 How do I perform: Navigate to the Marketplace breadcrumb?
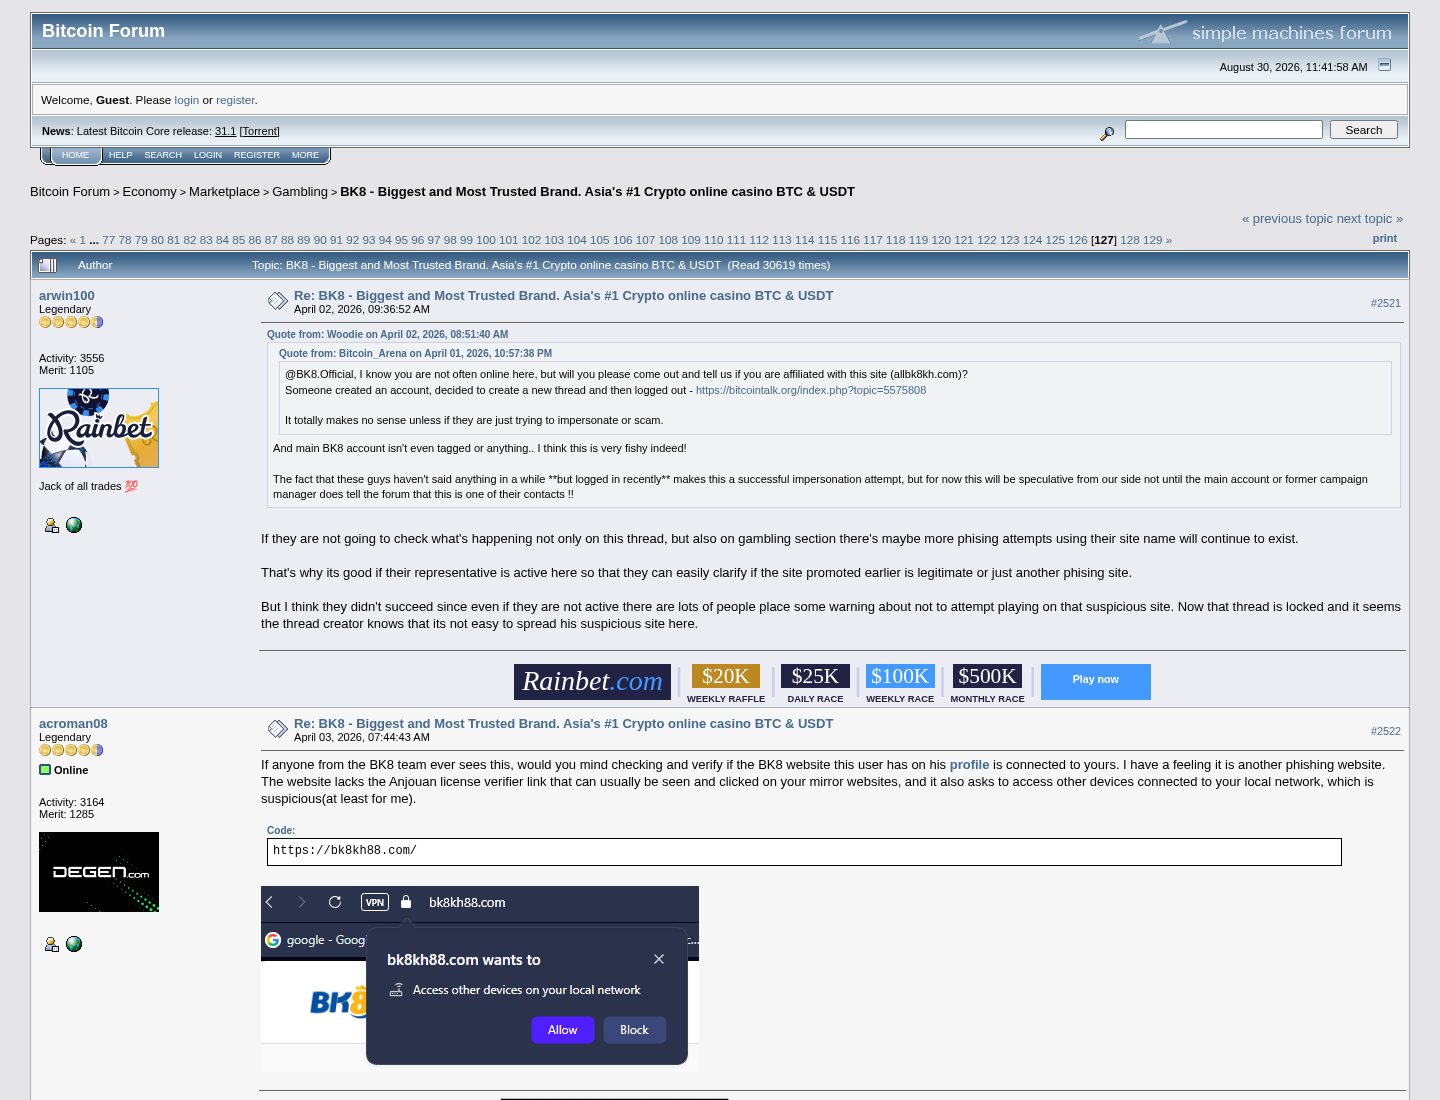click(x=224, y=192)
